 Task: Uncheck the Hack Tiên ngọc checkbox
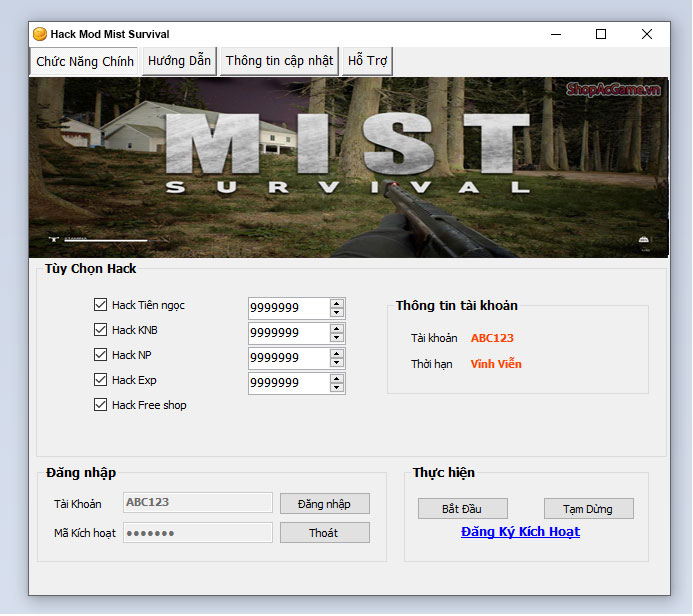pyautogui.click(x=100, y=304)
